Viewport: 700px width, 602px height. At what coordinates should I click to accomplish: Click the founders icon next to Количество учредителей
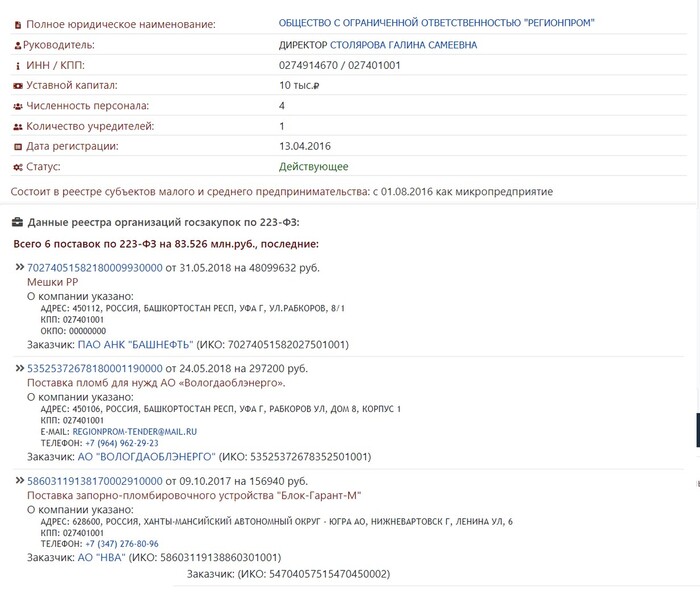[17, 127]
